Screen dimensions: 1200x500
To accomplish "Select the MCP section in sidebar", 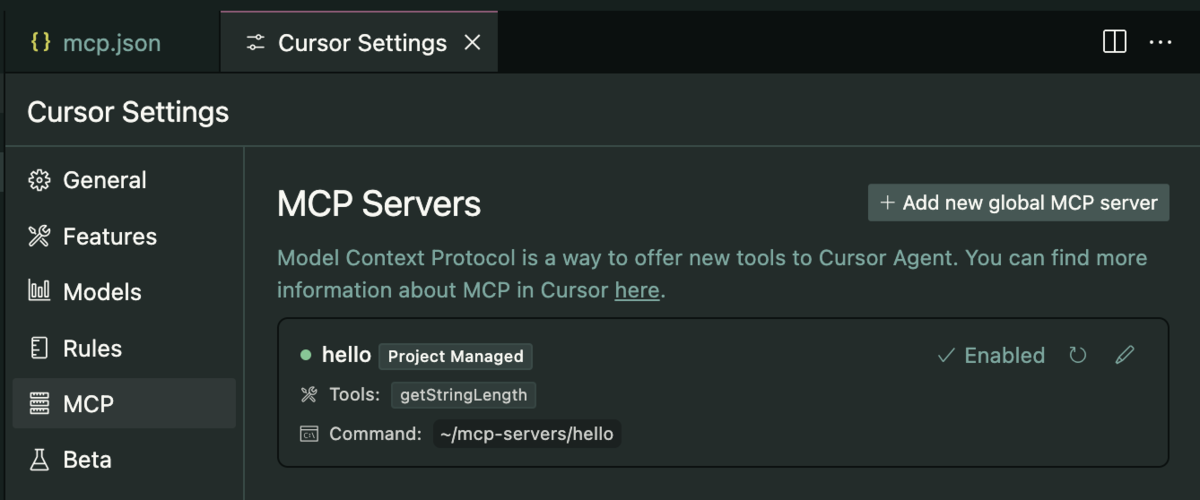I will tap(124, 404).
